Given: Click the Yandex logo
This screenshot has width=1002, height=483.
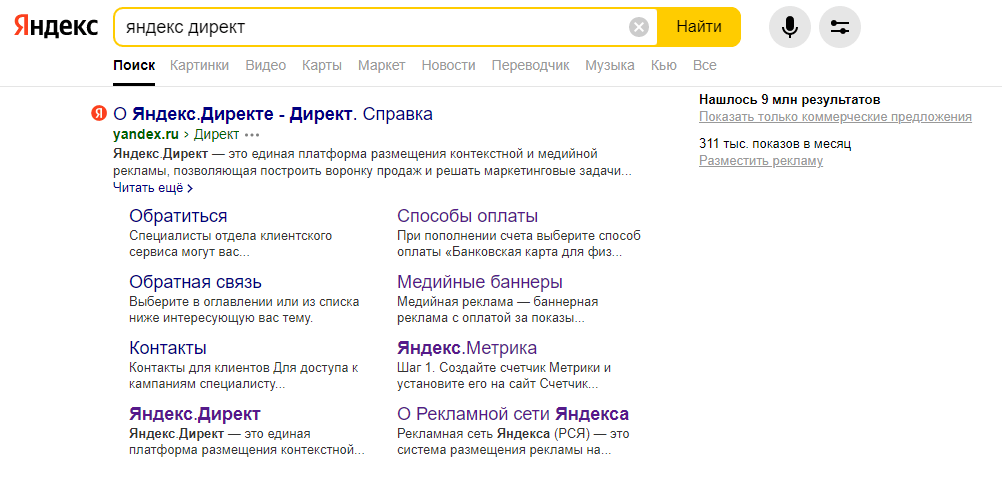Looking at the screenshot, I should tap(56, 27).
